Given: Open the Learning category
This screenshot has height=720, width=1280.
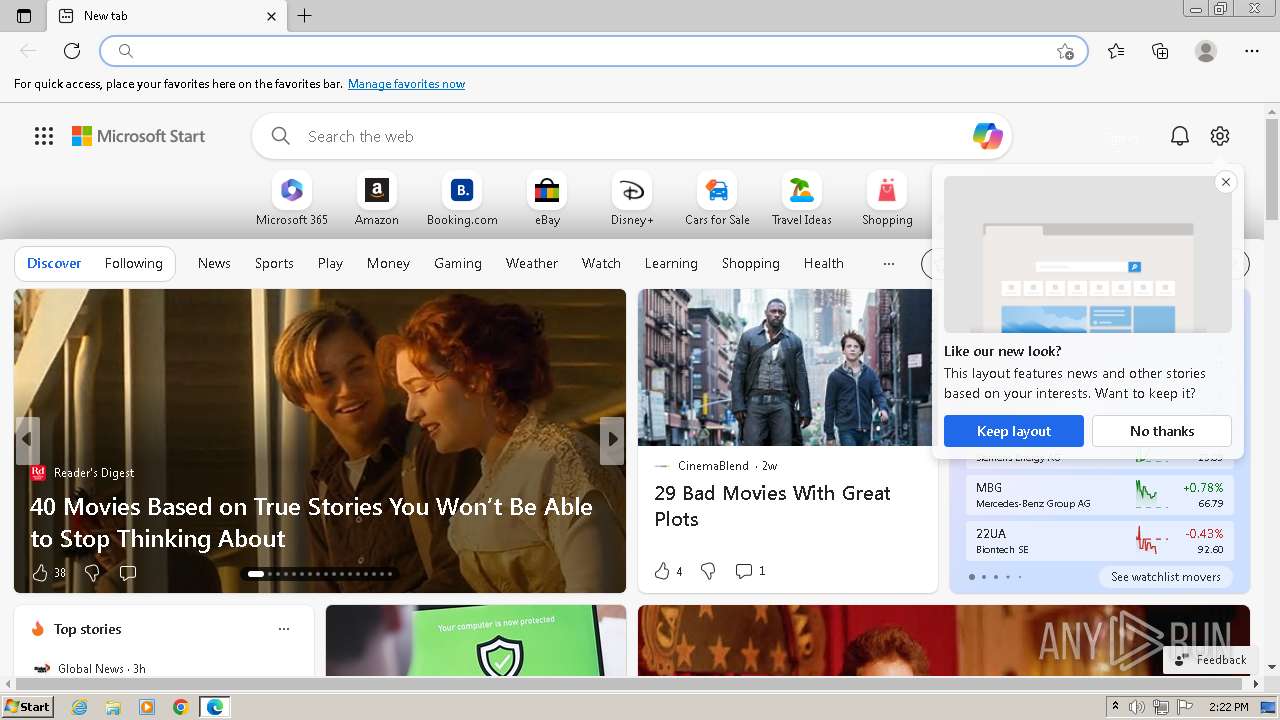Looking at the screenshot, I should click(x=671, y=263).
